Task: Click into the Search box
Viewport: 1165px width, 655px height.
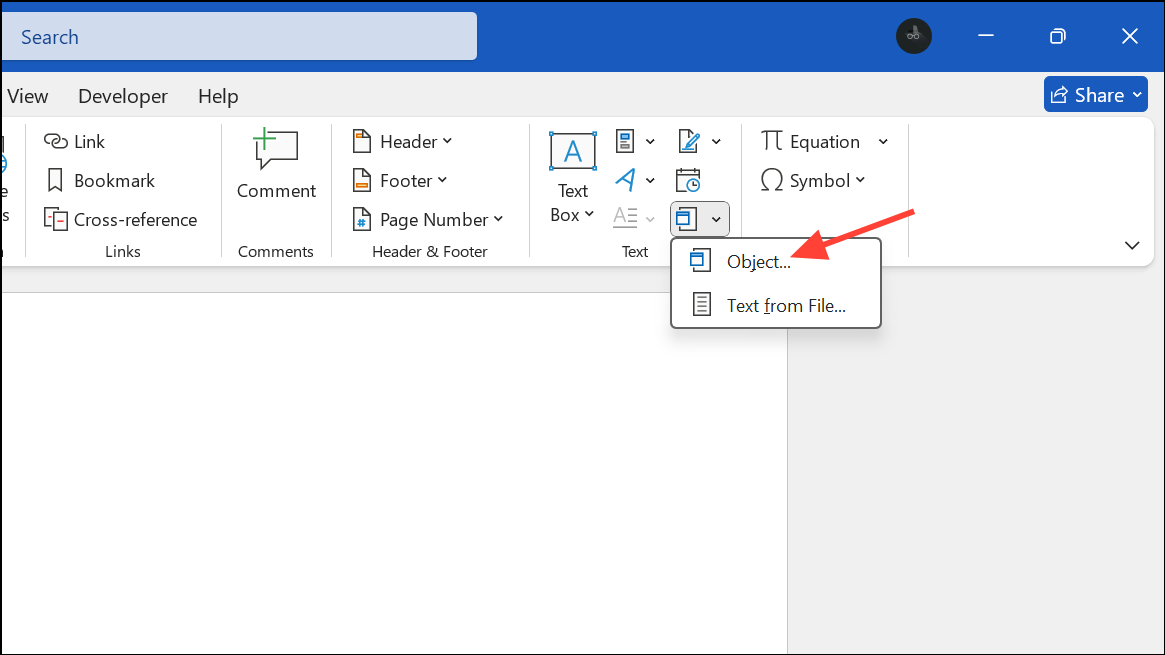Action: pos(238,37)
